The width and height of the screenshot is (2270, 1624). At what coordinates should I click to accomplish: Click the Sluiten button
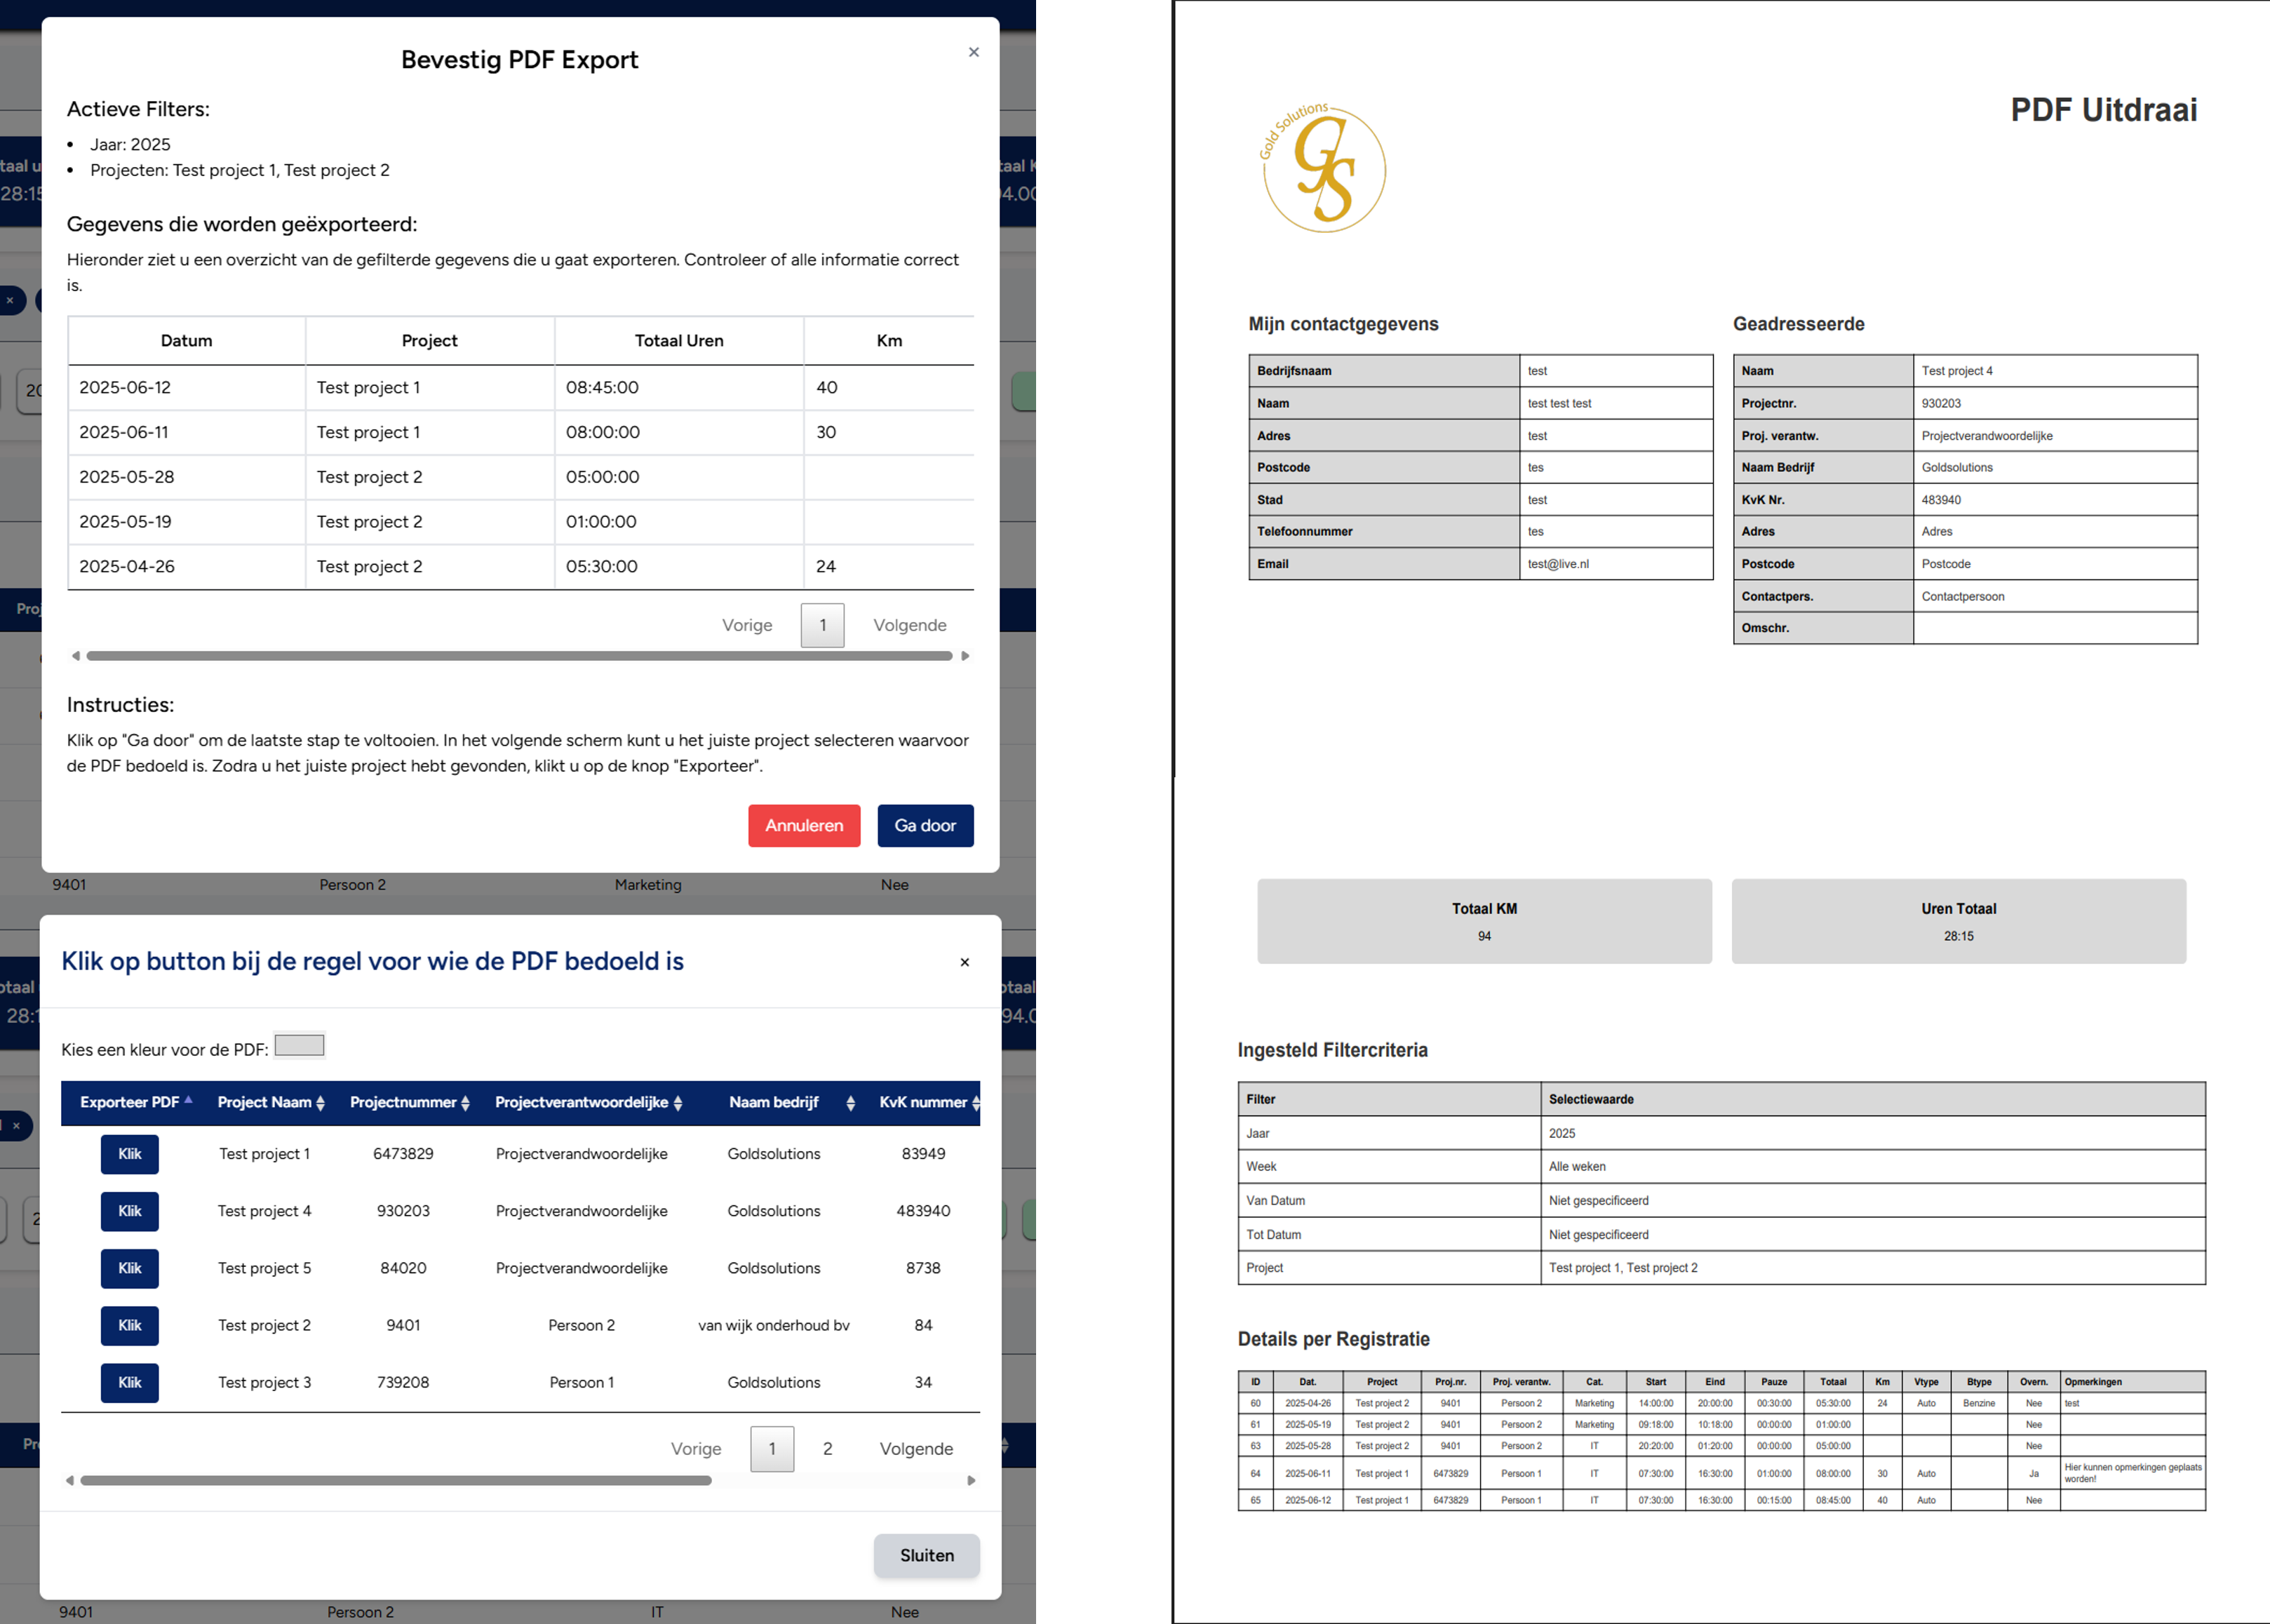click(927, 1556)
